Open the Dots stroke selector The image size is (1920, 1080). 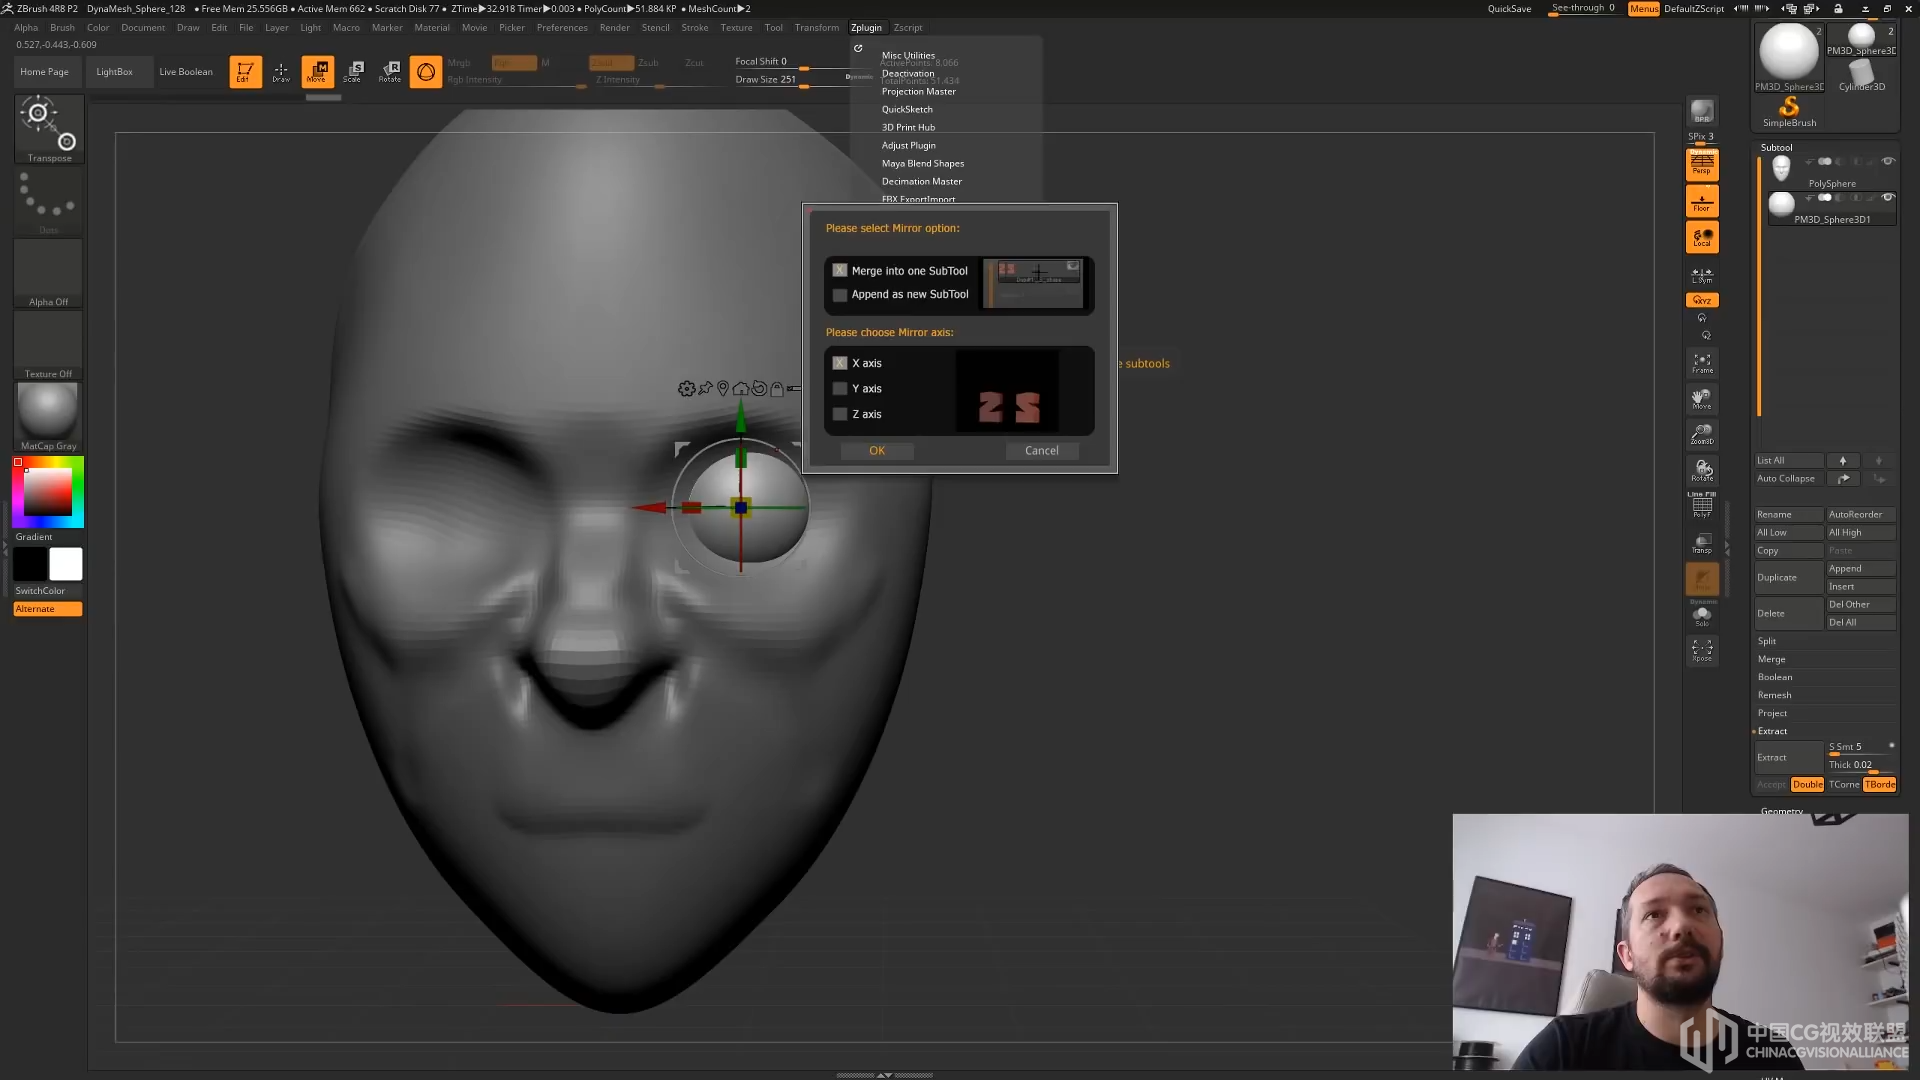(49, 202)
